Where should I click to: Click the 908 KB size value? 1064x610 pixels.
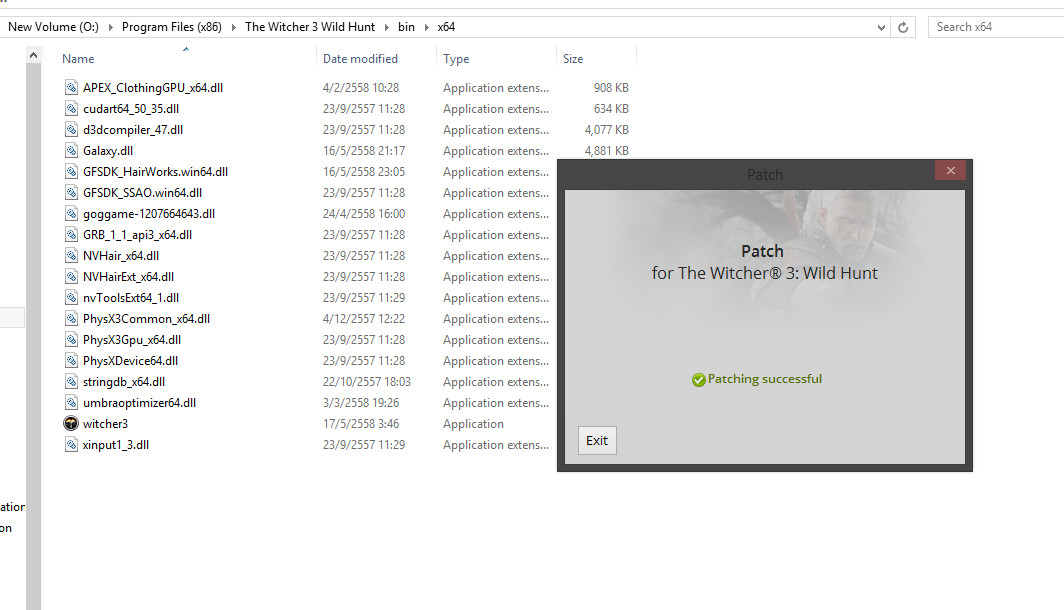pos(611,88)
